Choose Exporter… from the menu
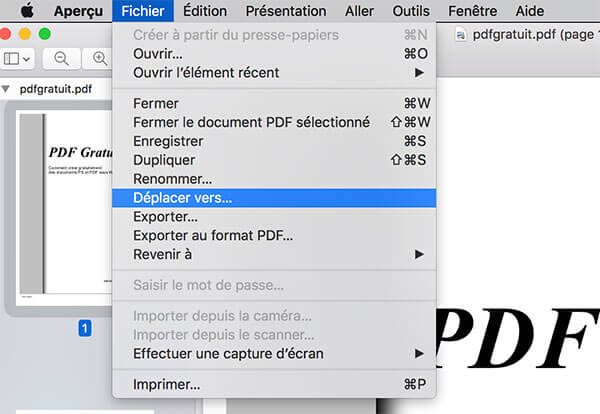Image resolution: width=600 pixels, height=414 pixels. [274, 217]
